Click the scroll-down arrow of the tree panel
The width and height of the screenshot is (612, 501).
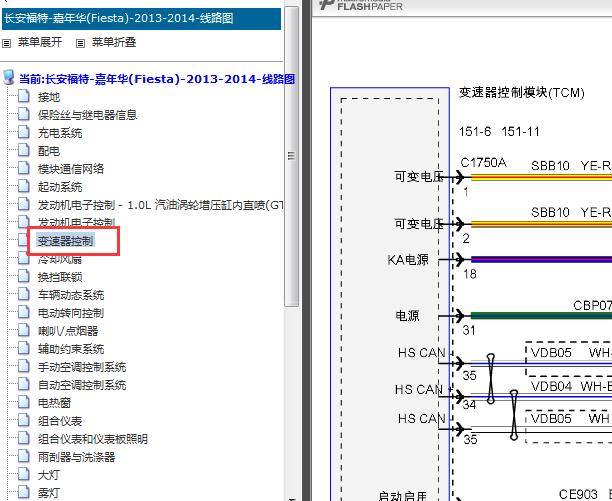[292, 498]
